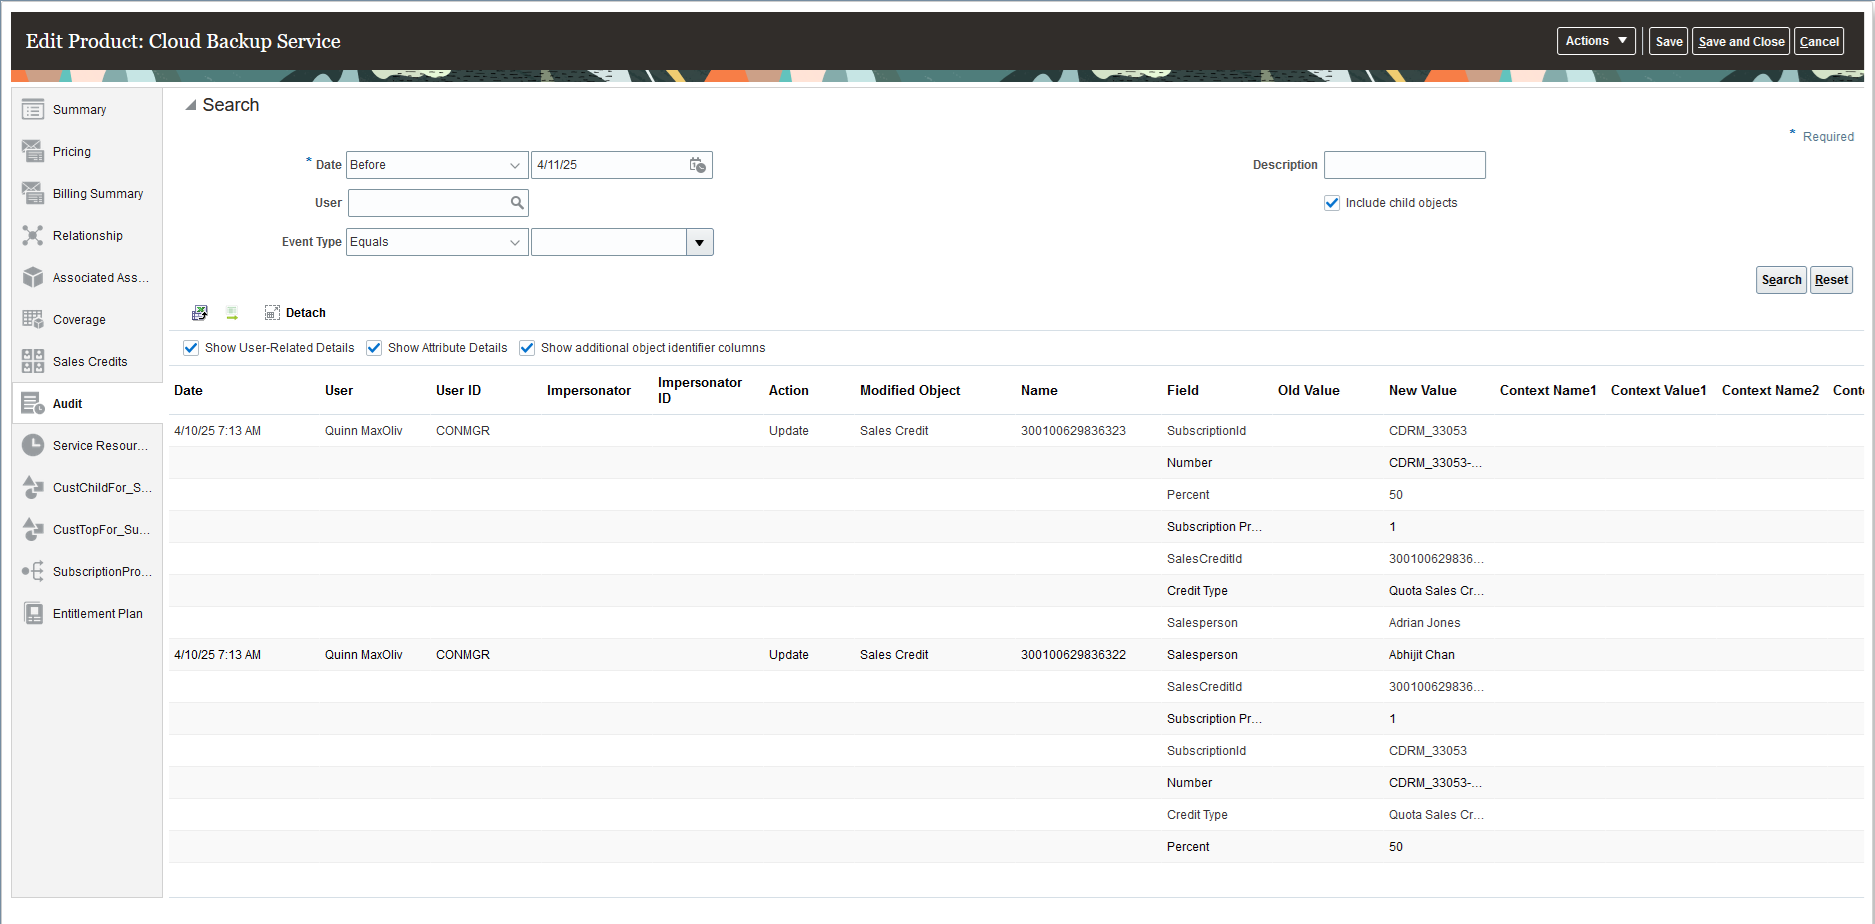Click the New Value column header
Image resolution: width=1875 pixels, height=924 pixels.
click(x=1422, y=391)
